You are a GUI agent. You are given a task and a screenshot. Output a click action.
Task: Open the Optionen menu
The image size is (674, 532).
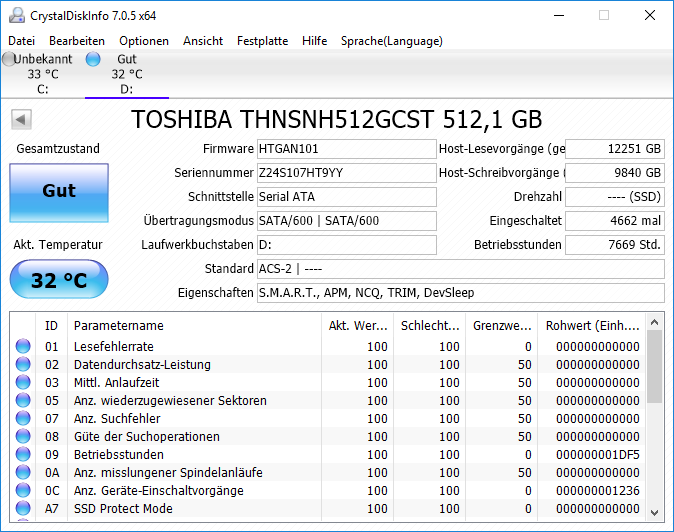[144, 41]
